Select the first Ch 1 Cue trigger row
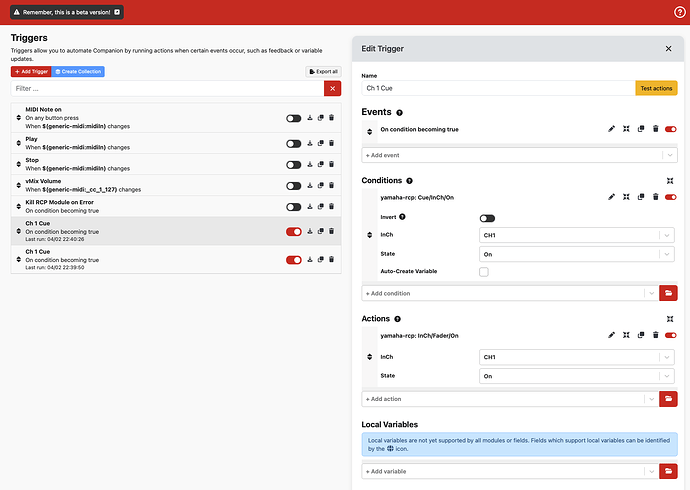The image size is (690, 490). click(150, 231)
